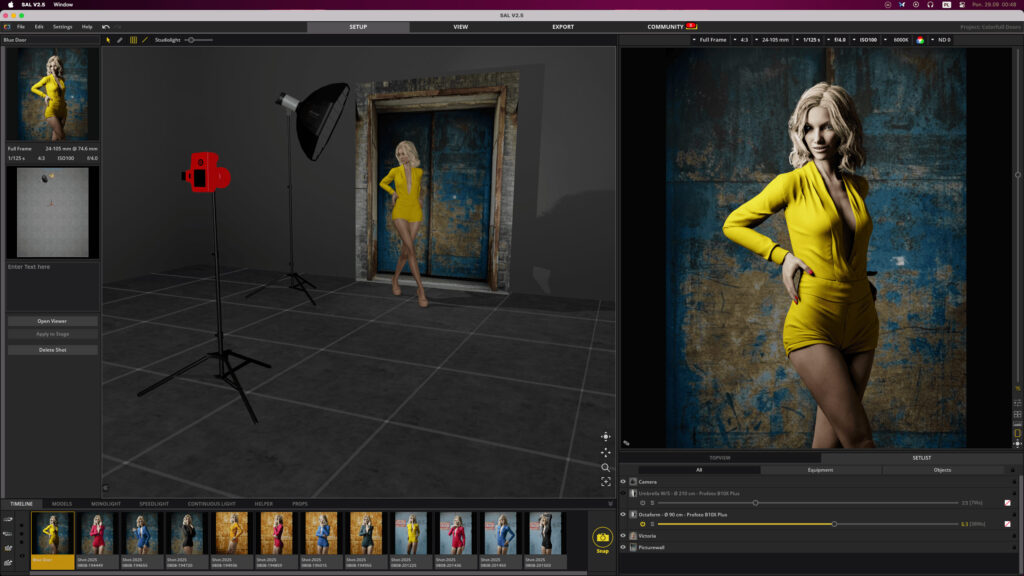Toggle power of Octaform light

click(x=643, y=524)
